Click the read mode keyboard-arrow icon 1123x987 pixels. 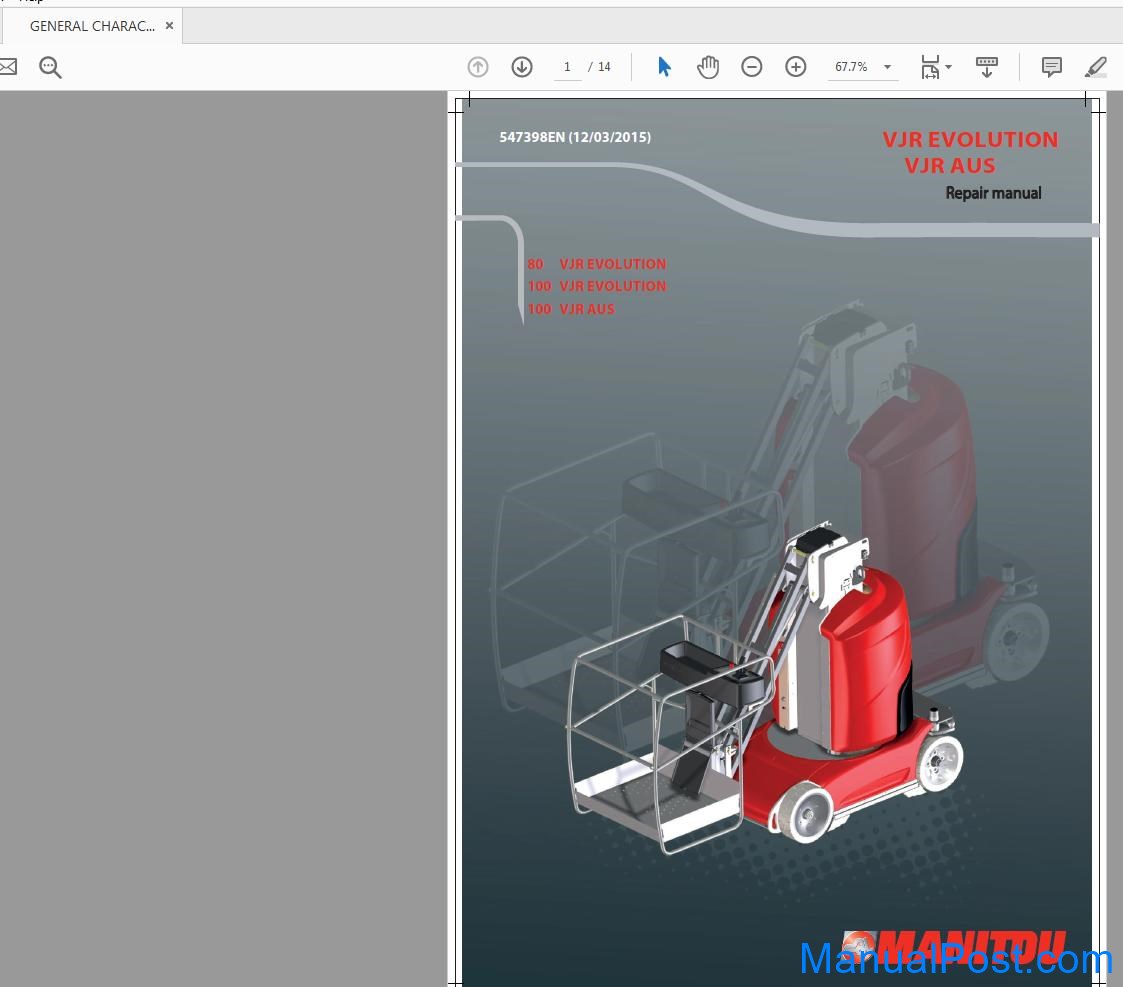(x=987, y=67)
